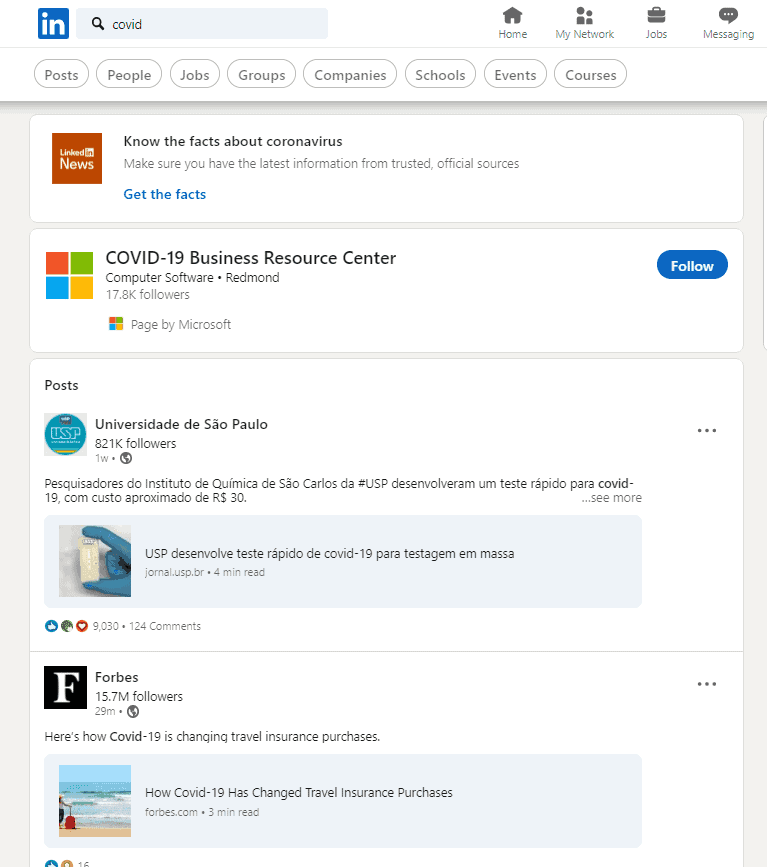Open 'USP desenvolve teste rápido' article title

pyautogui.click(x=330, y=553)
